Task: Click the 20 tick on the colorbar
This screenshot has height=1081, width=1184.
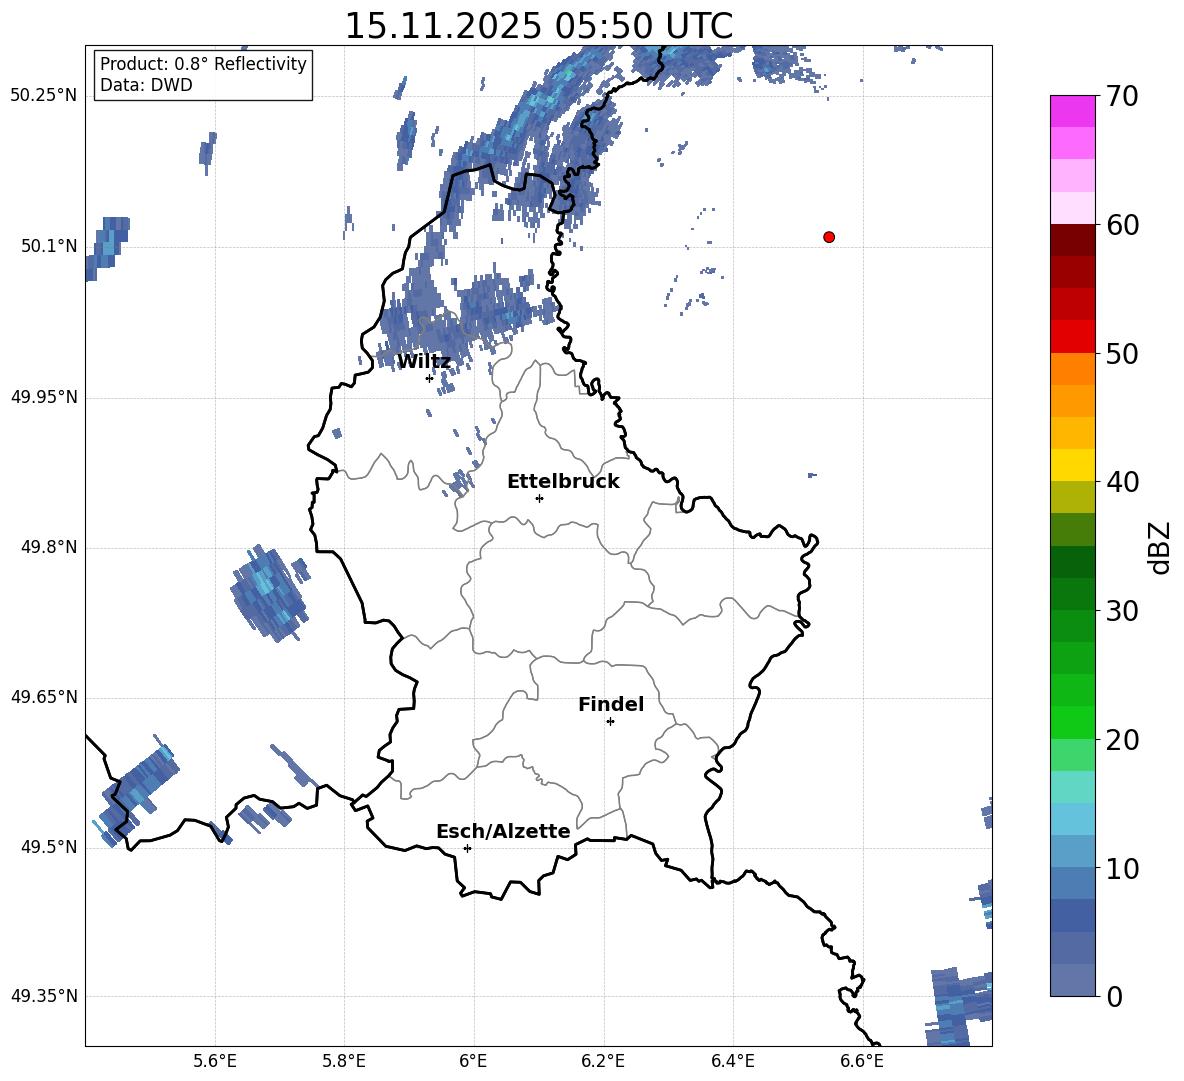Action: (1122, 740)
